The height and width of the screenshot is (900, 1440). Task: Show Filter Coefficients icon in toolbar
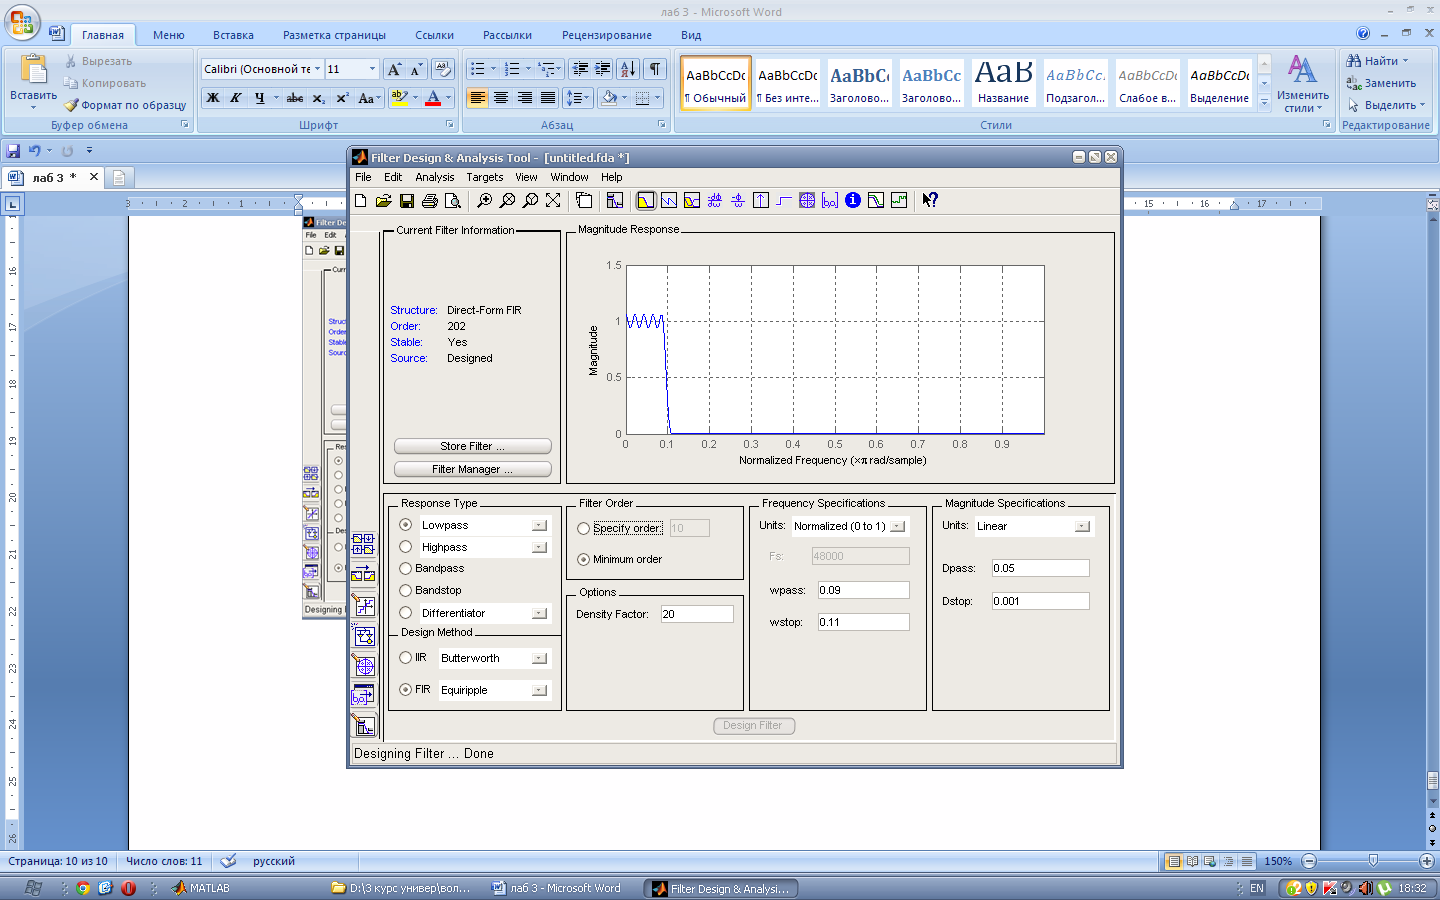point(830,200)
